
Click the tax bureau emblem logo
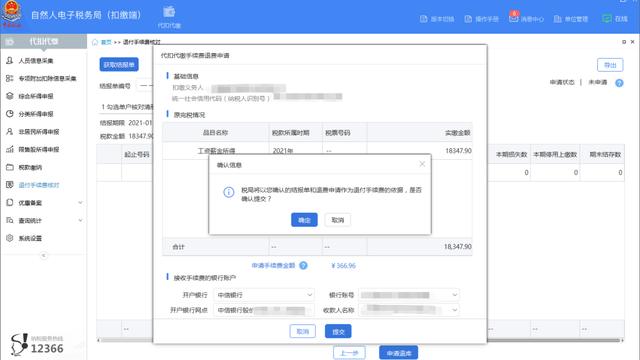[11, 13]
